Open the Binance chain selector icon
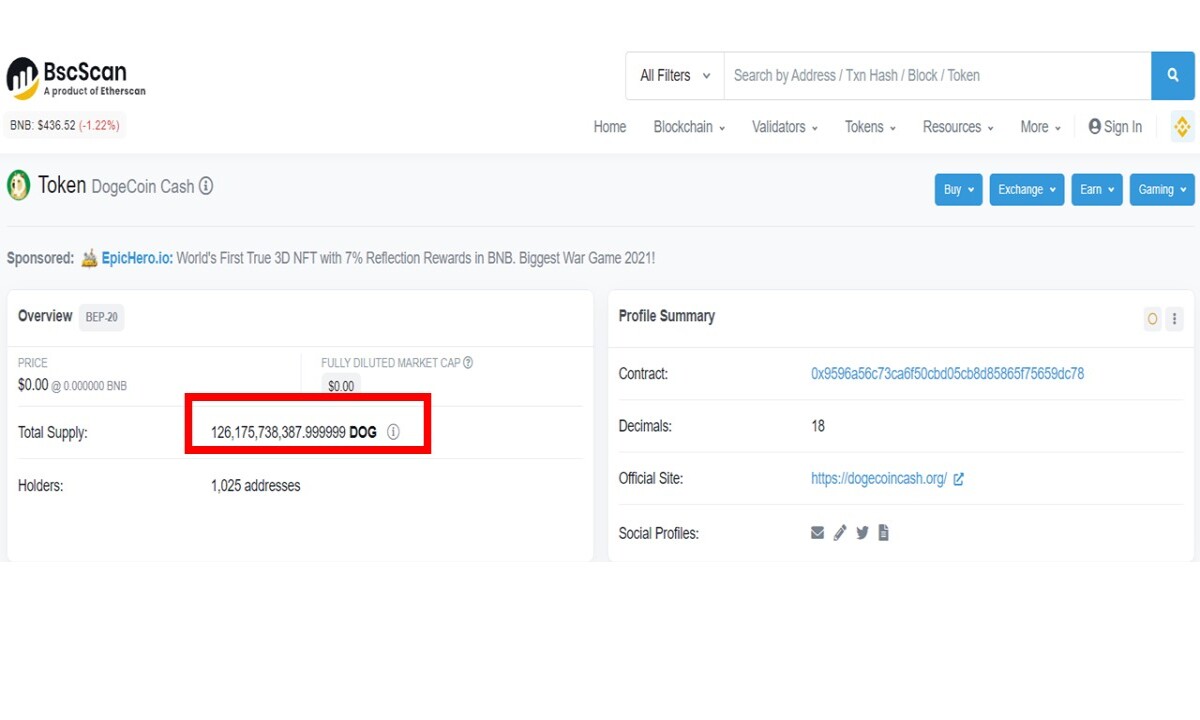 (1182, 127)
